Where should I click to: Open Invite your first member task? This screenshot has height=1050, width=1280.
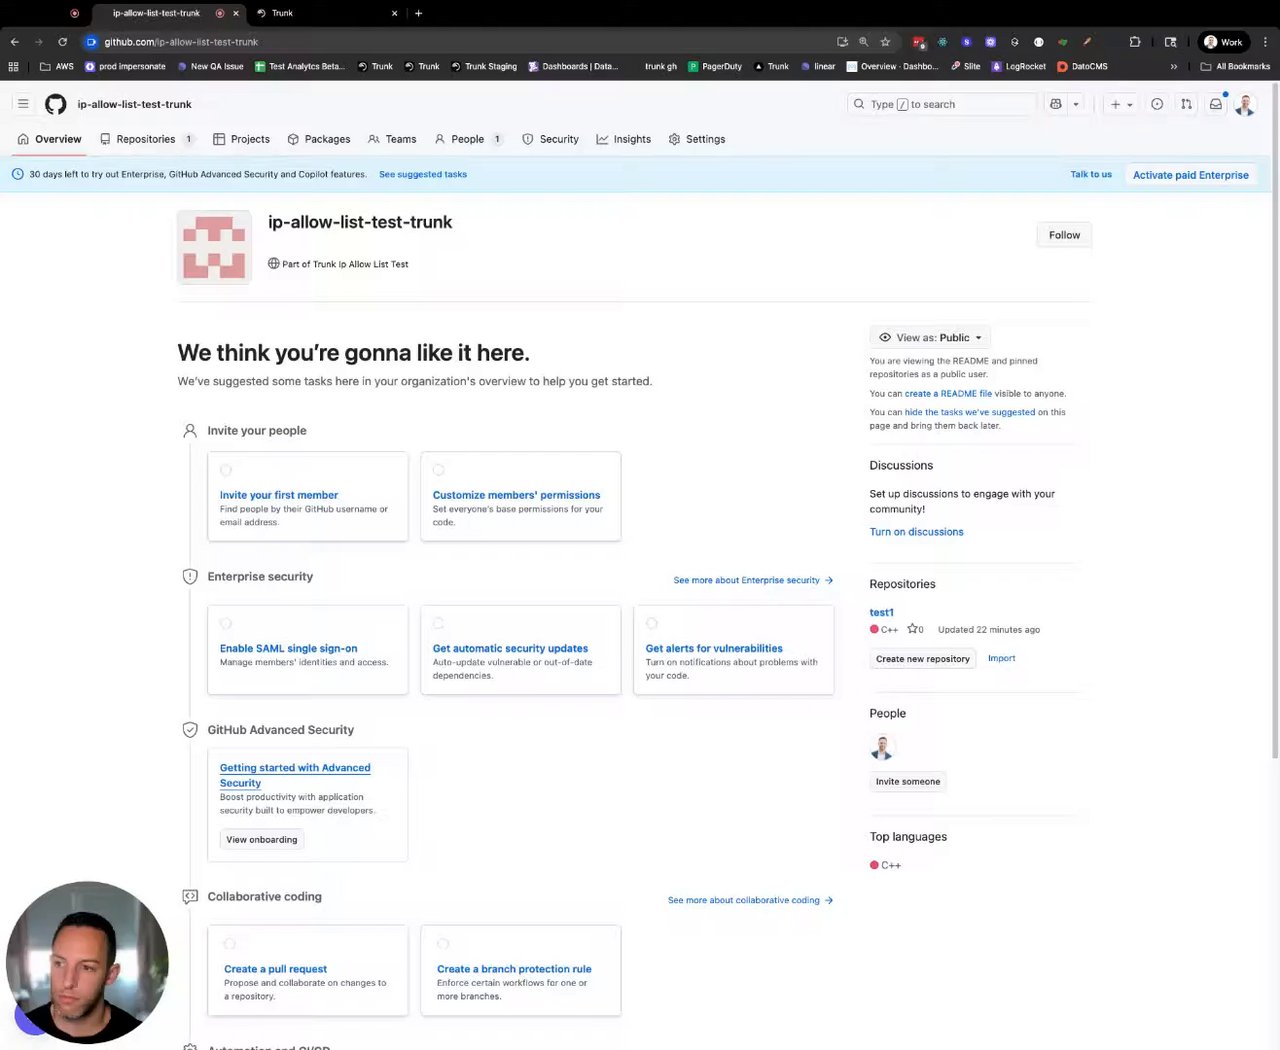coord(279,495)
